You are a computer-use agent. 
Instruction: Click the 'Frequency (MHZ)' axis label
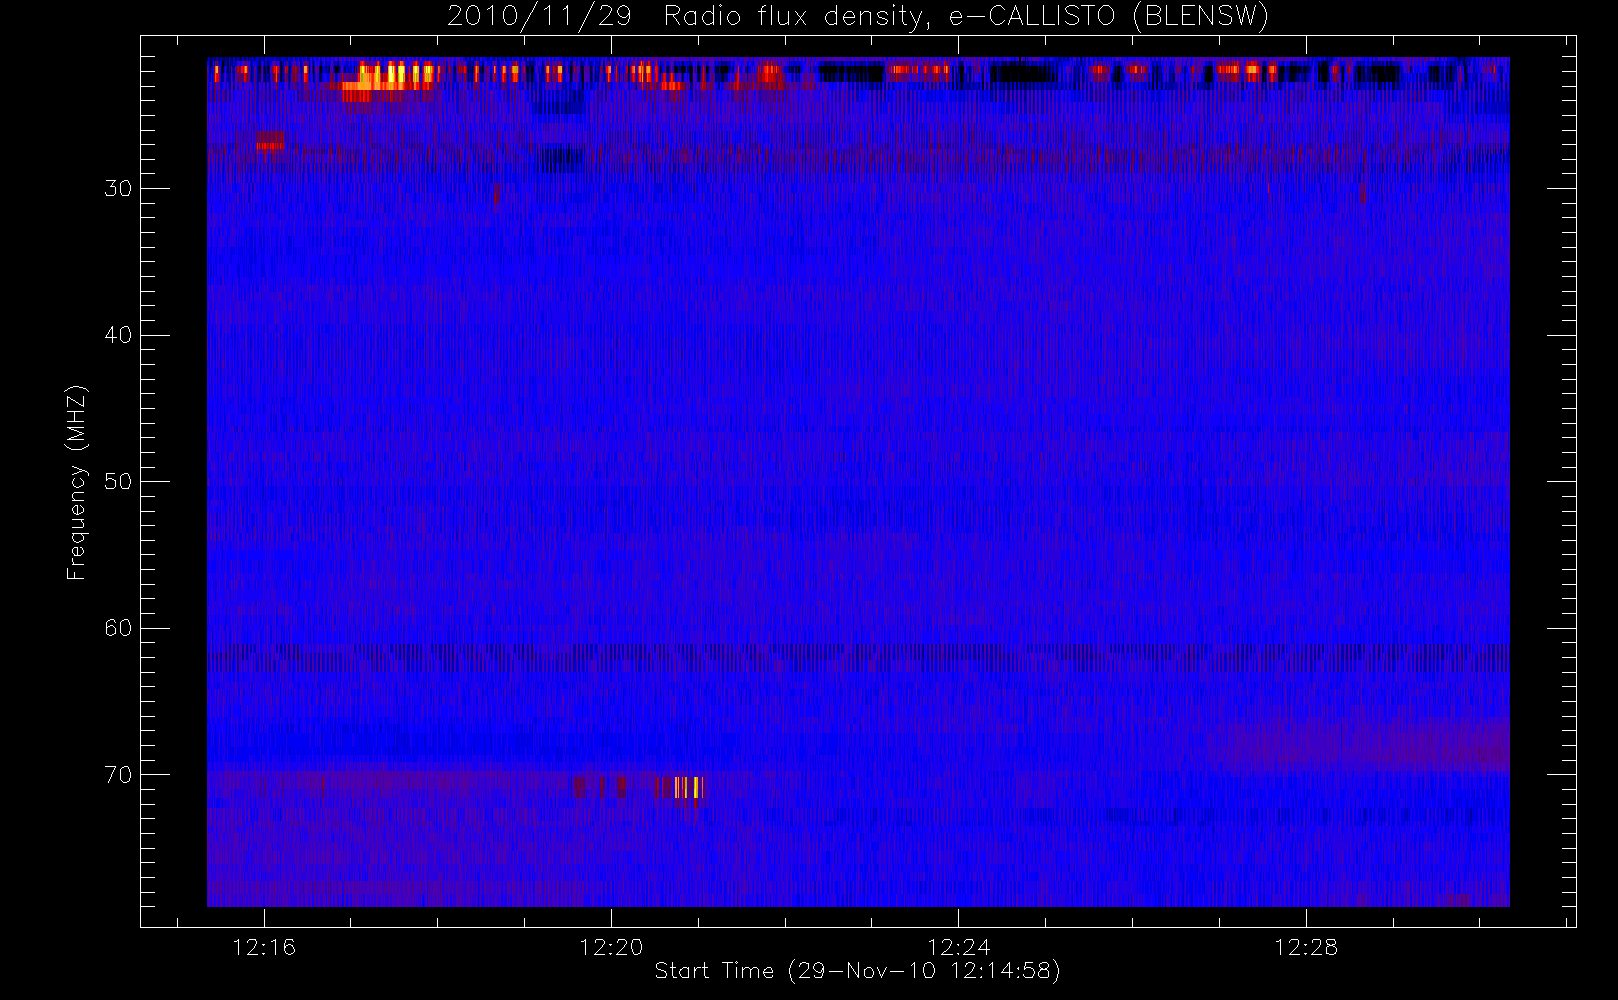tap(76, 482)
